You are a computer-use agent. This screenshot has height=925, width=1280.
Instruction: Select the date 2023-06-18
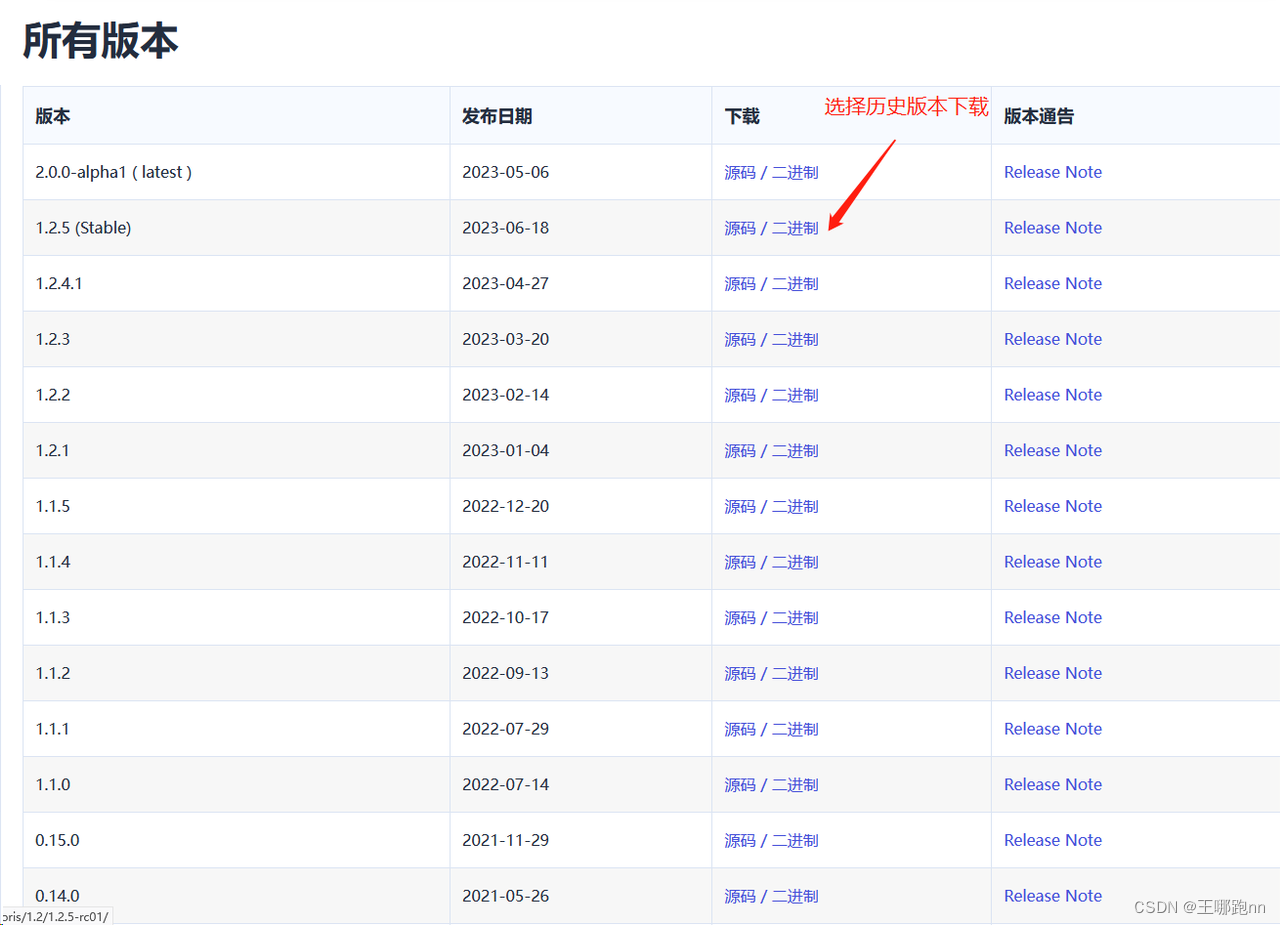[506, 228]
